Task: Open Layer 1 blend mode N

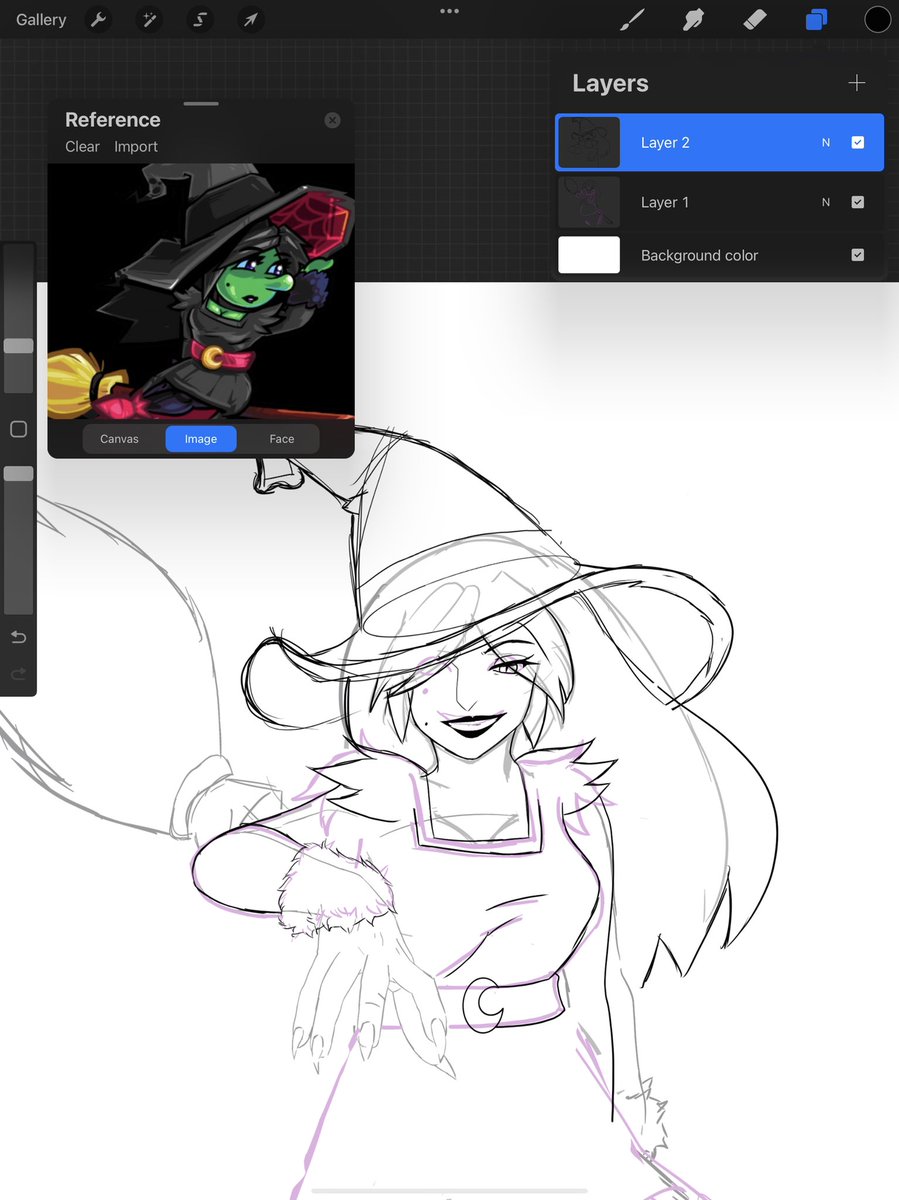Action: (x=826, y=202)
